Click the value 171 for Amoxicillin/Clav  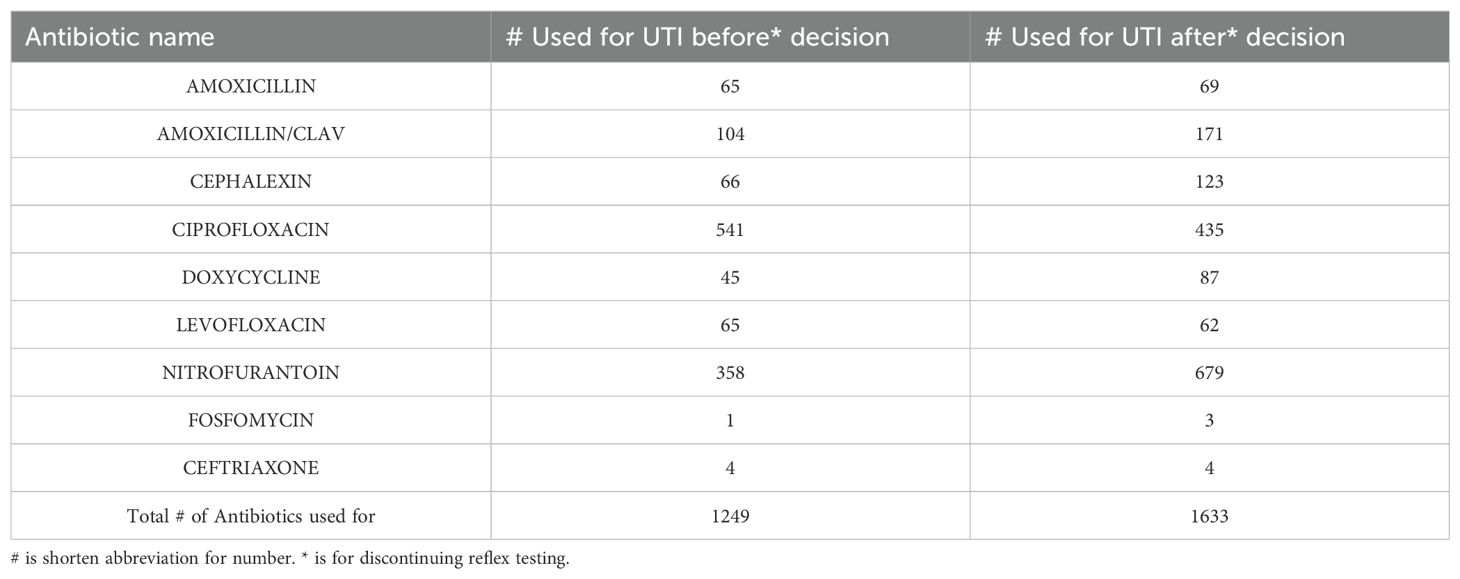pyautogui.click(x=1209, y=134)
